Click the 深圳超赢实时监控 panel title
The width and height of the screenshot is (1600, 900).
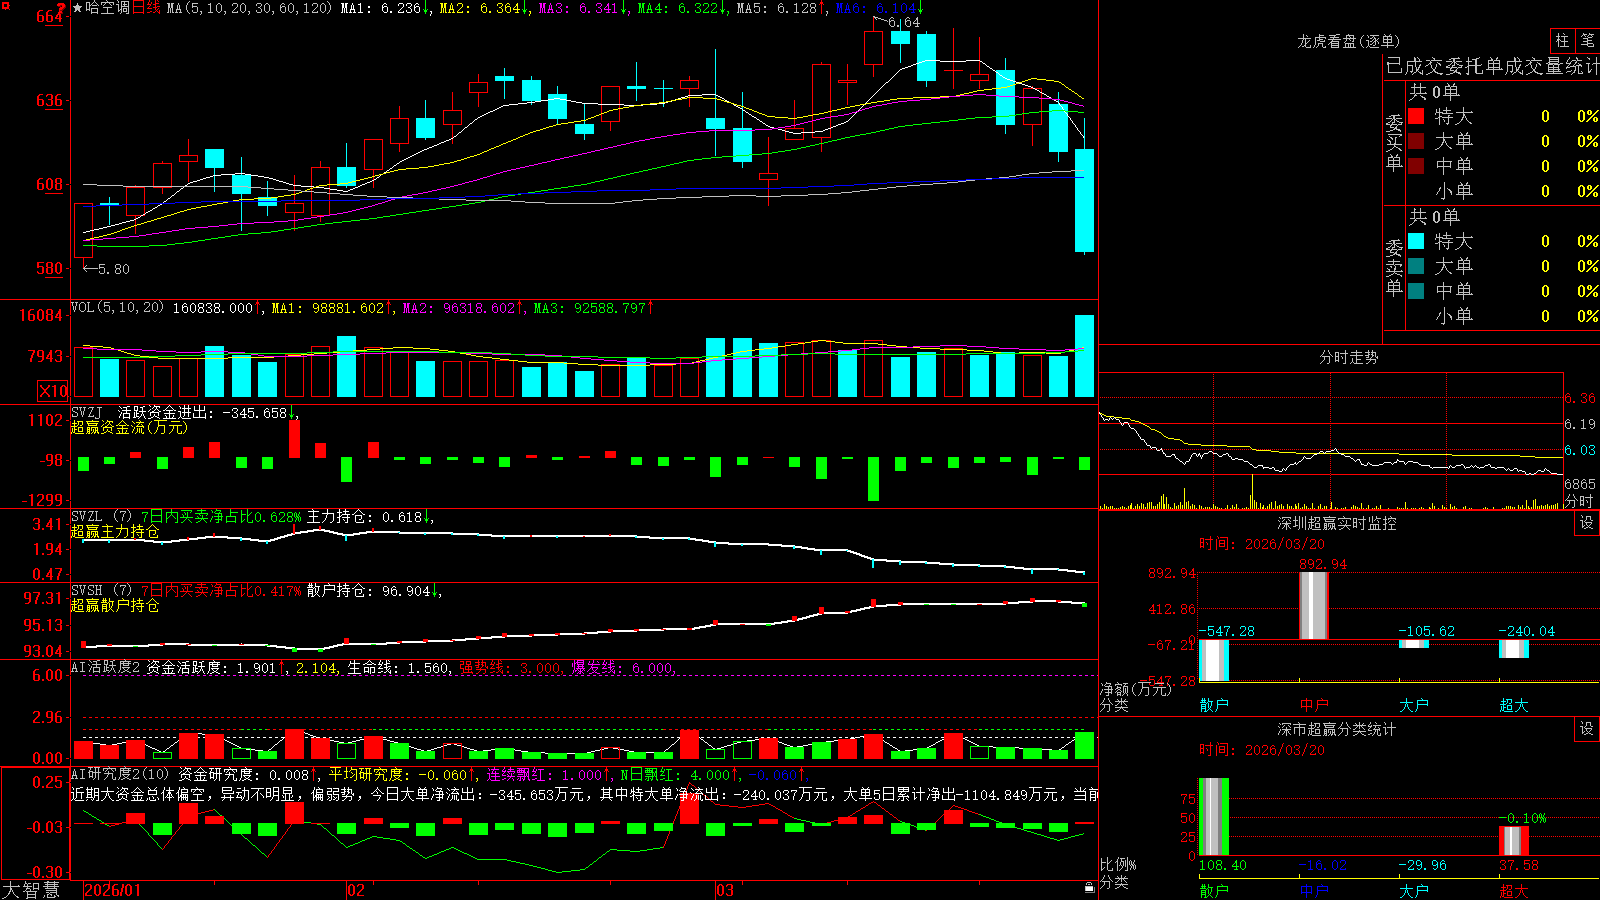click(x=1337, y=523)
